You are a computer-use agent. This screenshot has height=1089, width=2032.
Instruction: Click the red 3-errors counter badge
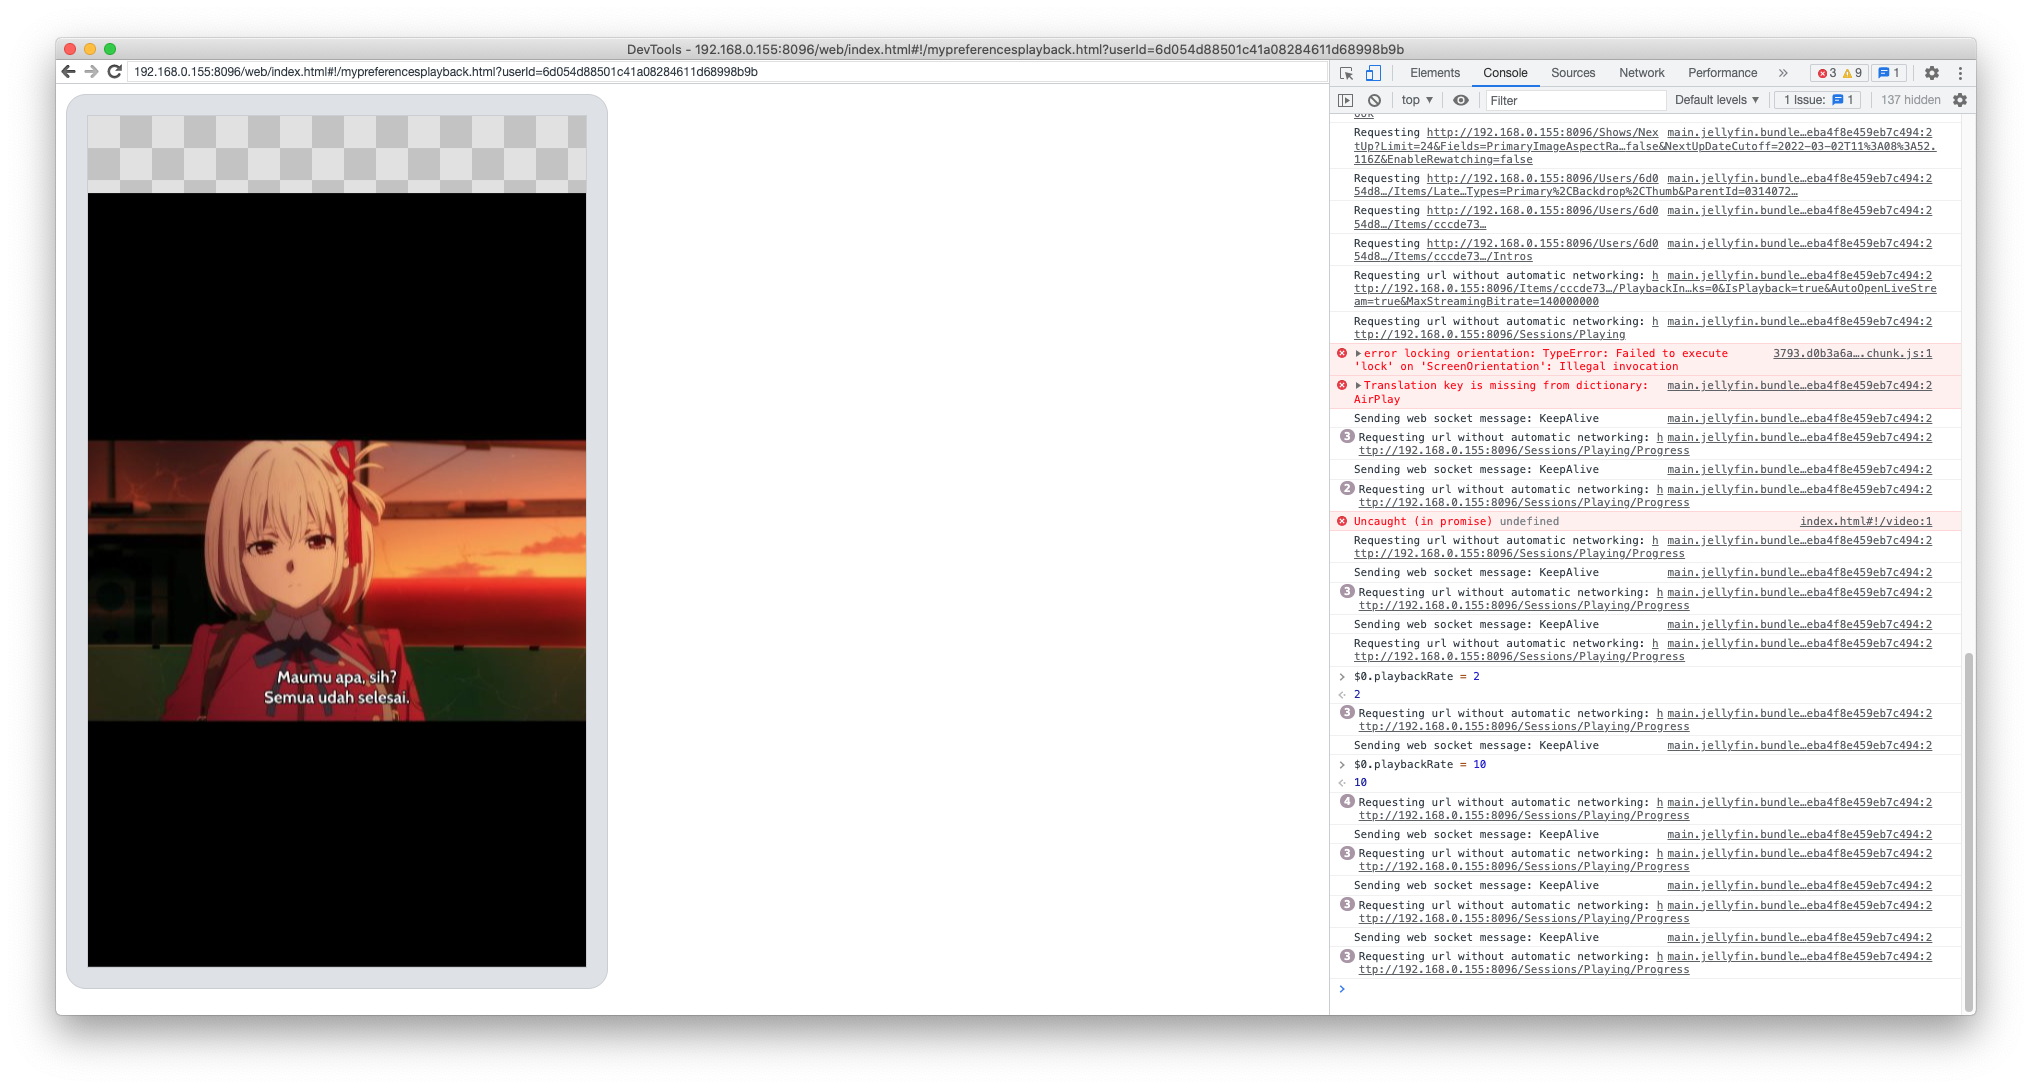click(1829, 73)
